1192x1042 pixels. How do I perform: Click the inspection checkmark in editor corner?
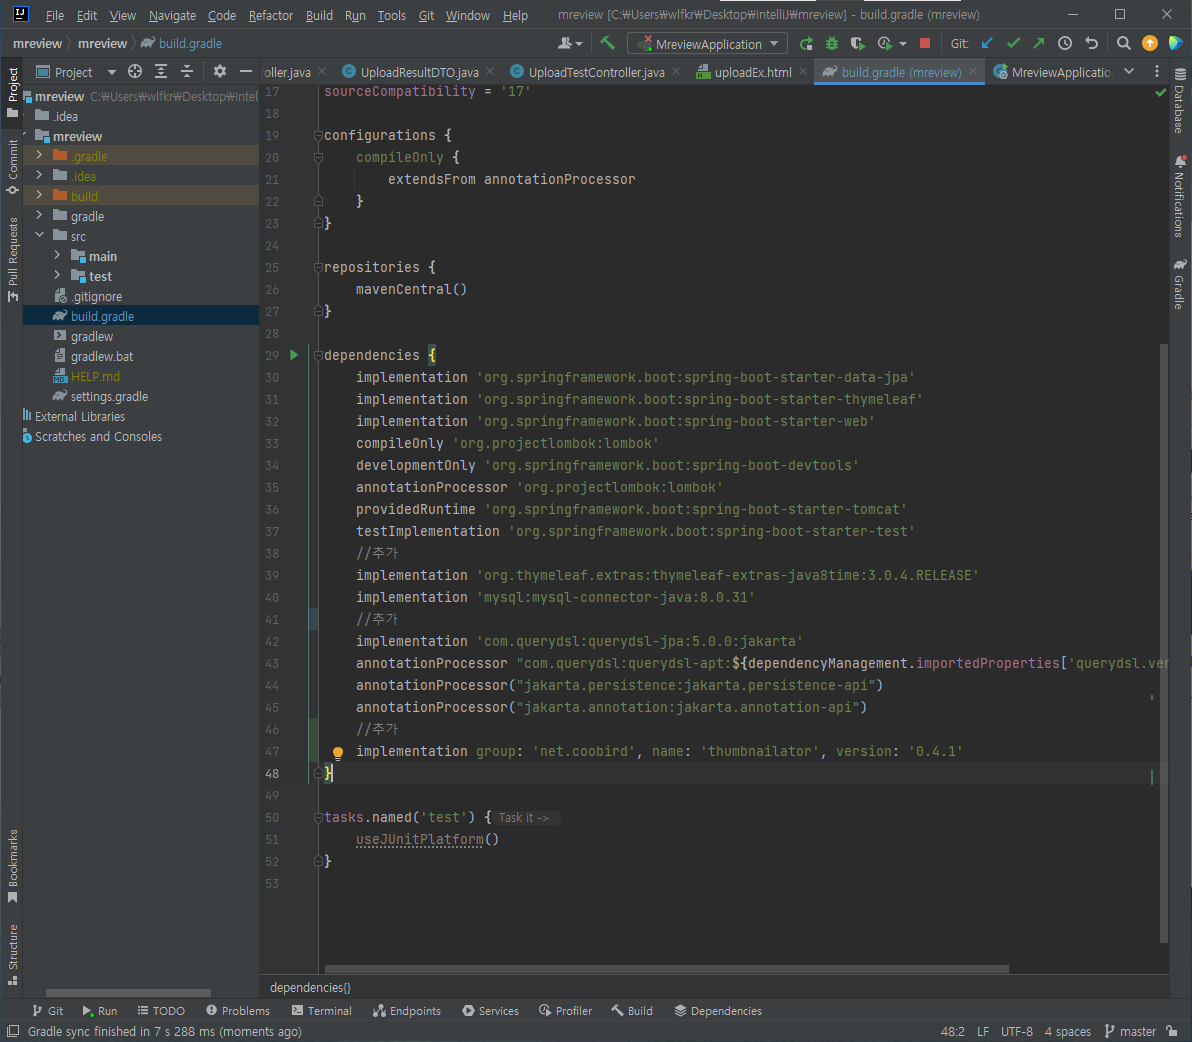(x=1160, y=92)
